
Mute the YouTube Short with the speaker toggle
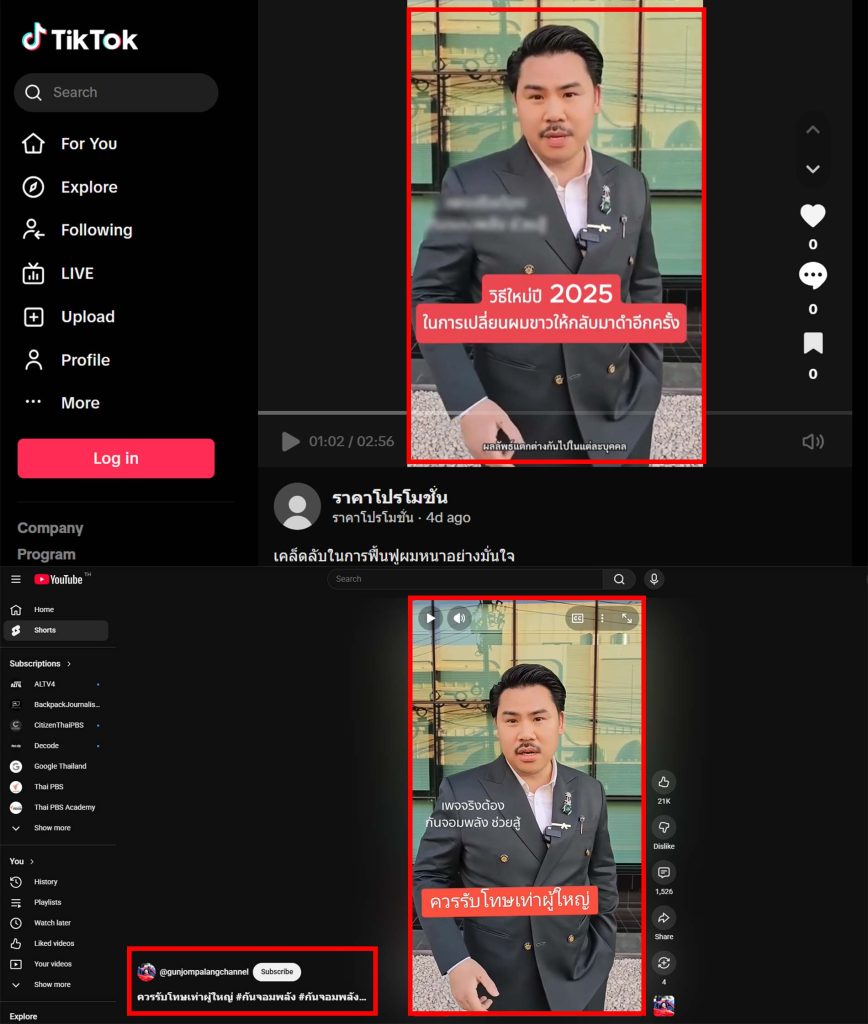[460, 618]
